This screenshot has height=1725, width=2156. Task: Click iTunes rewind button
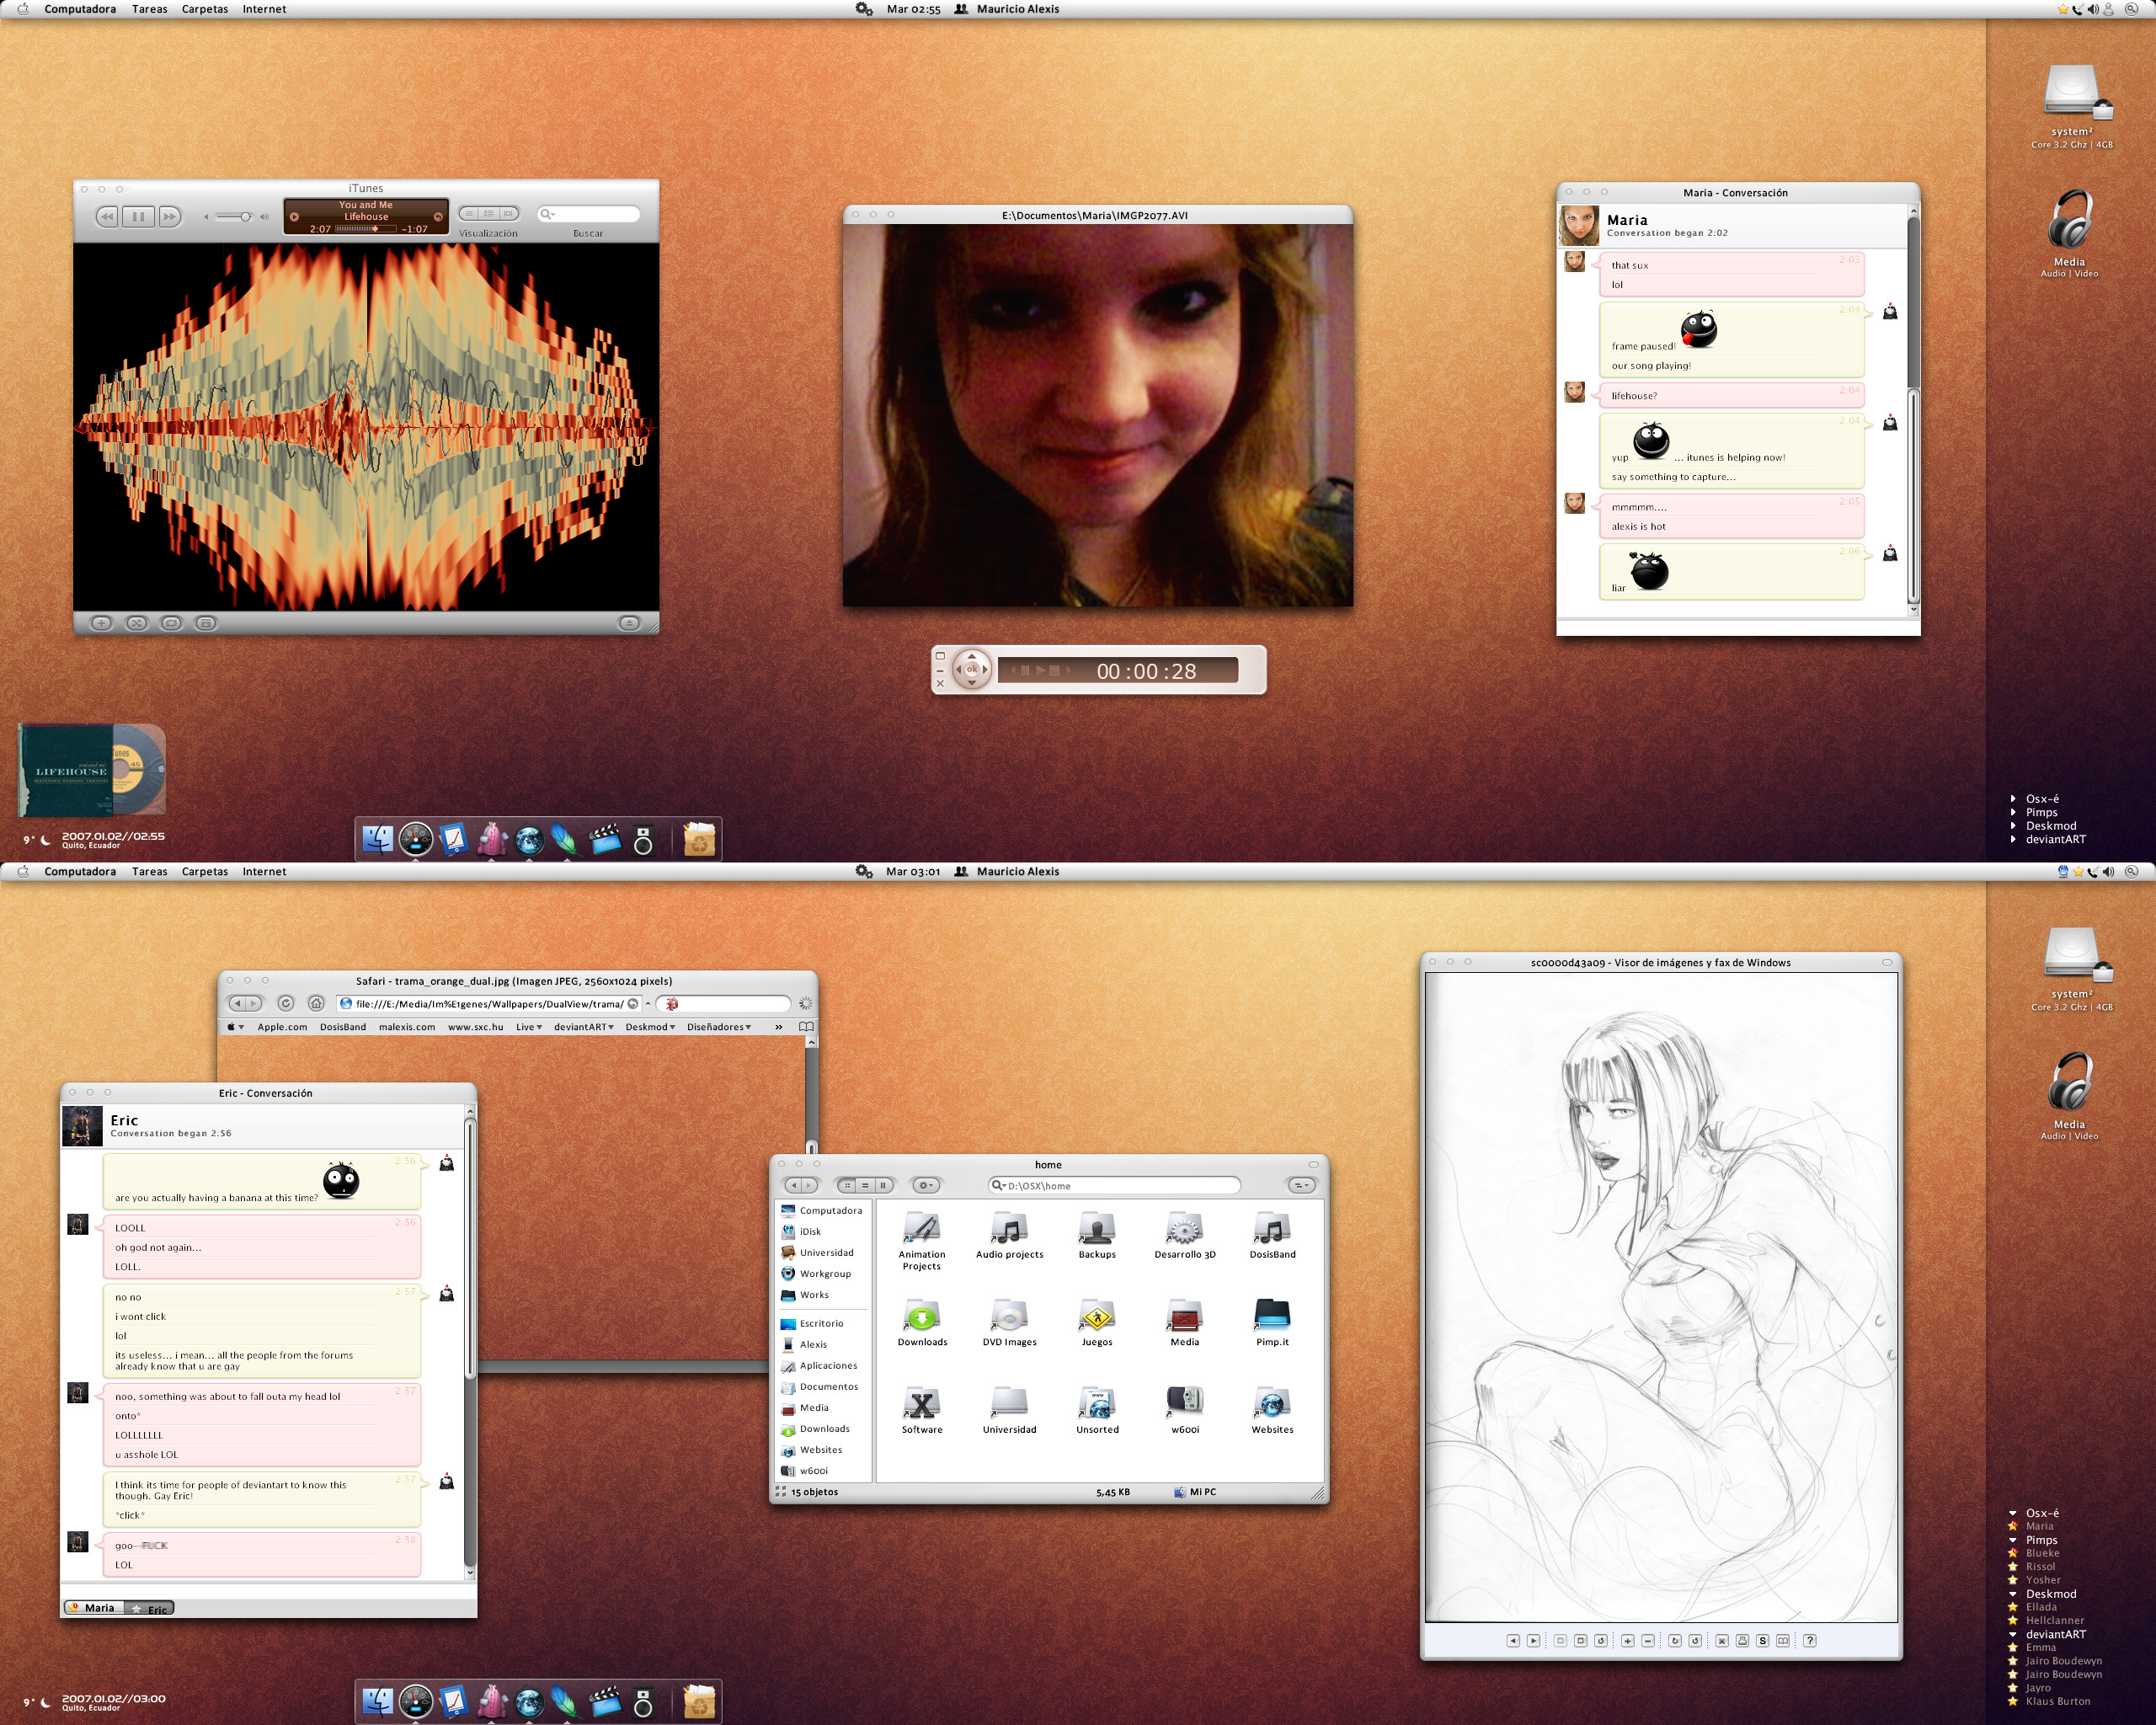pyautogui.click(x=108, y=217)
